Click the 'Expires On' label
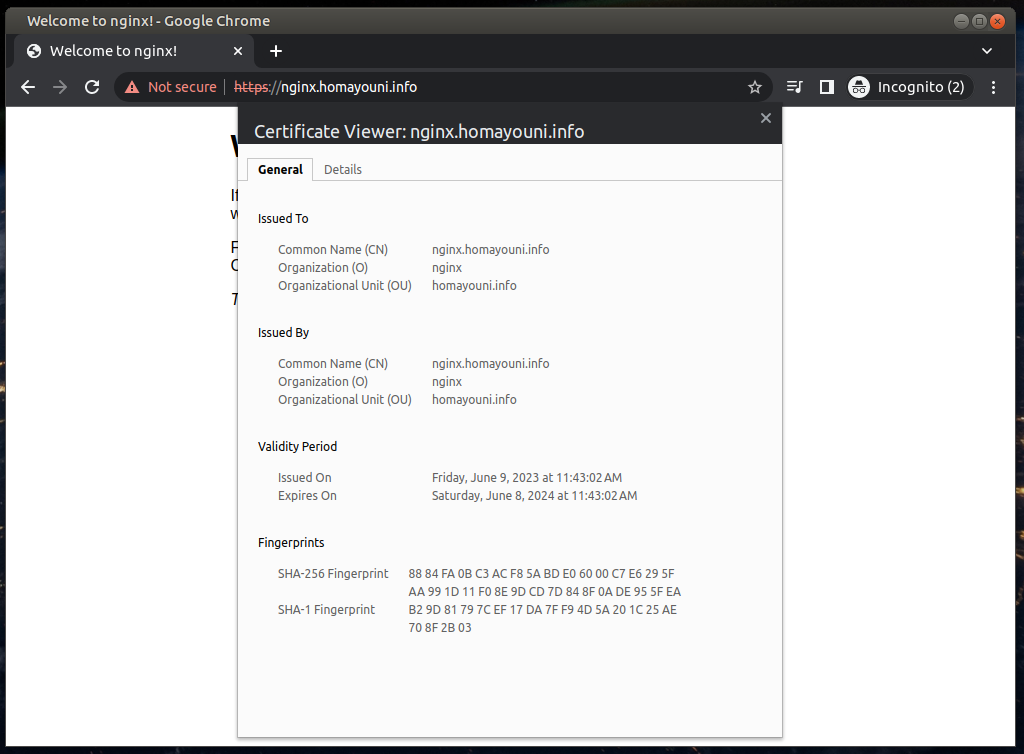The height and width of the screenshot is (754, 1024). tap(307, 495)
